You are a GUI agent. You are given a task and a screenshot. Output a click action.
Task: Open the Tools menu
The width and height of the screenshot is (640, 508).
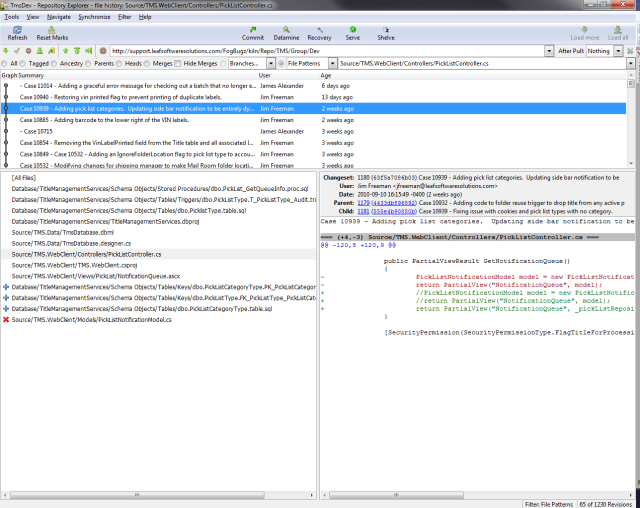click(11, 17)
